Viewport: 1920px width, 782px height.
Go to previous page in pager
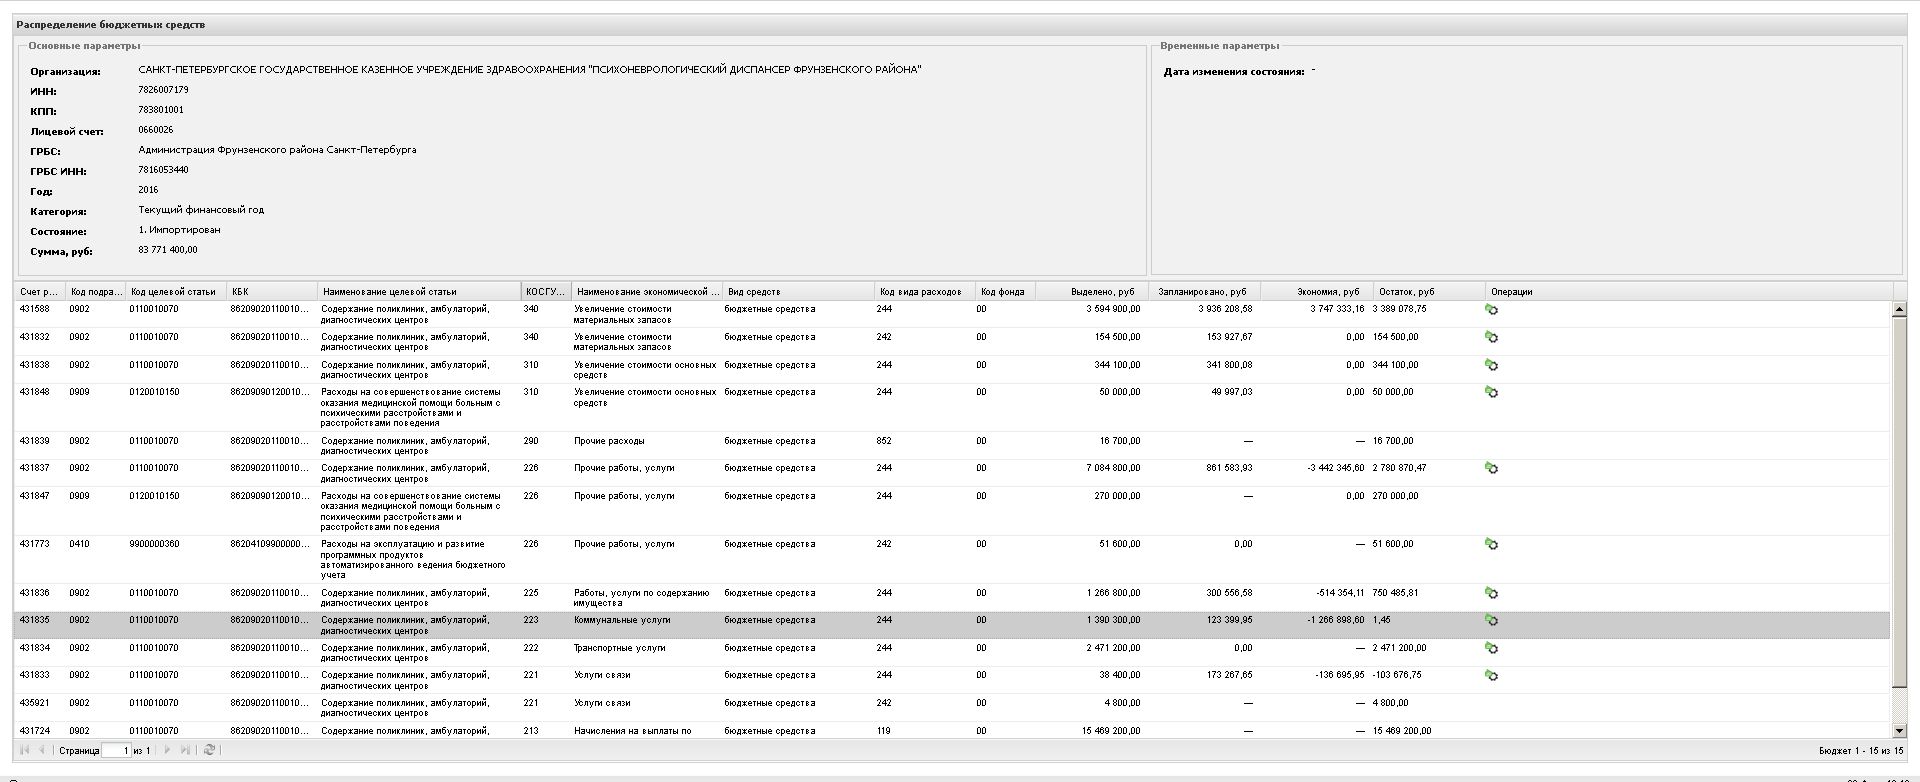point(41,750)
